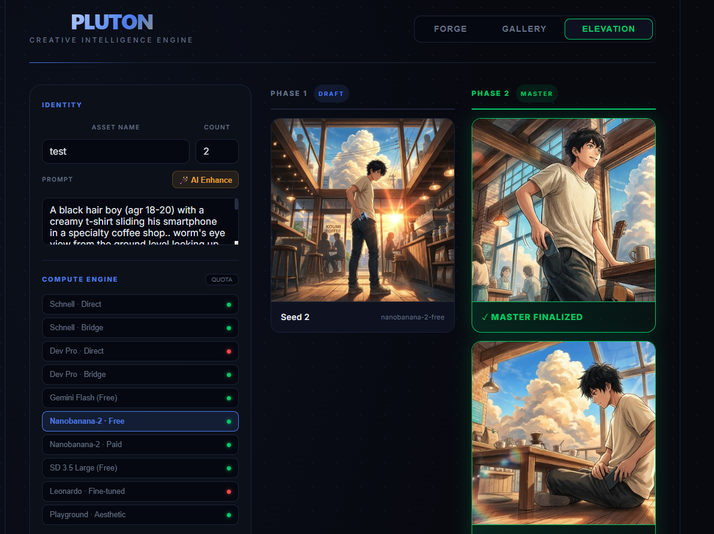Click the AI Enhance button
Viewport: 714px width, 534px height.
(205, 180)
